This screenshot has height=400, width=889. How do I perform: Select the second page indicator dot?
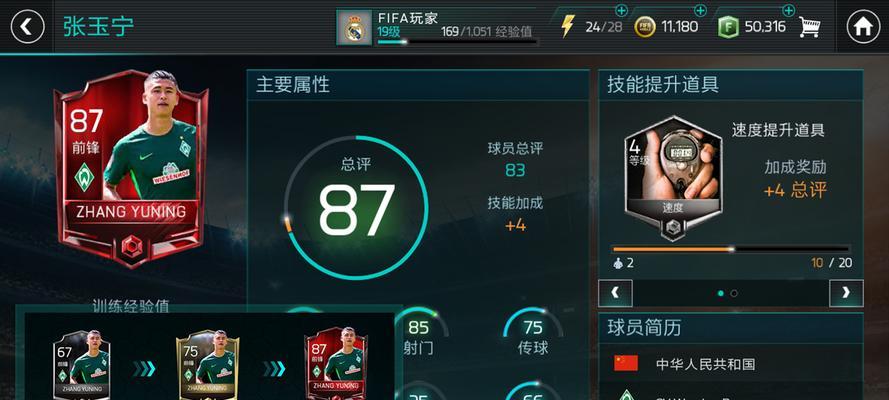coord(734,293)
